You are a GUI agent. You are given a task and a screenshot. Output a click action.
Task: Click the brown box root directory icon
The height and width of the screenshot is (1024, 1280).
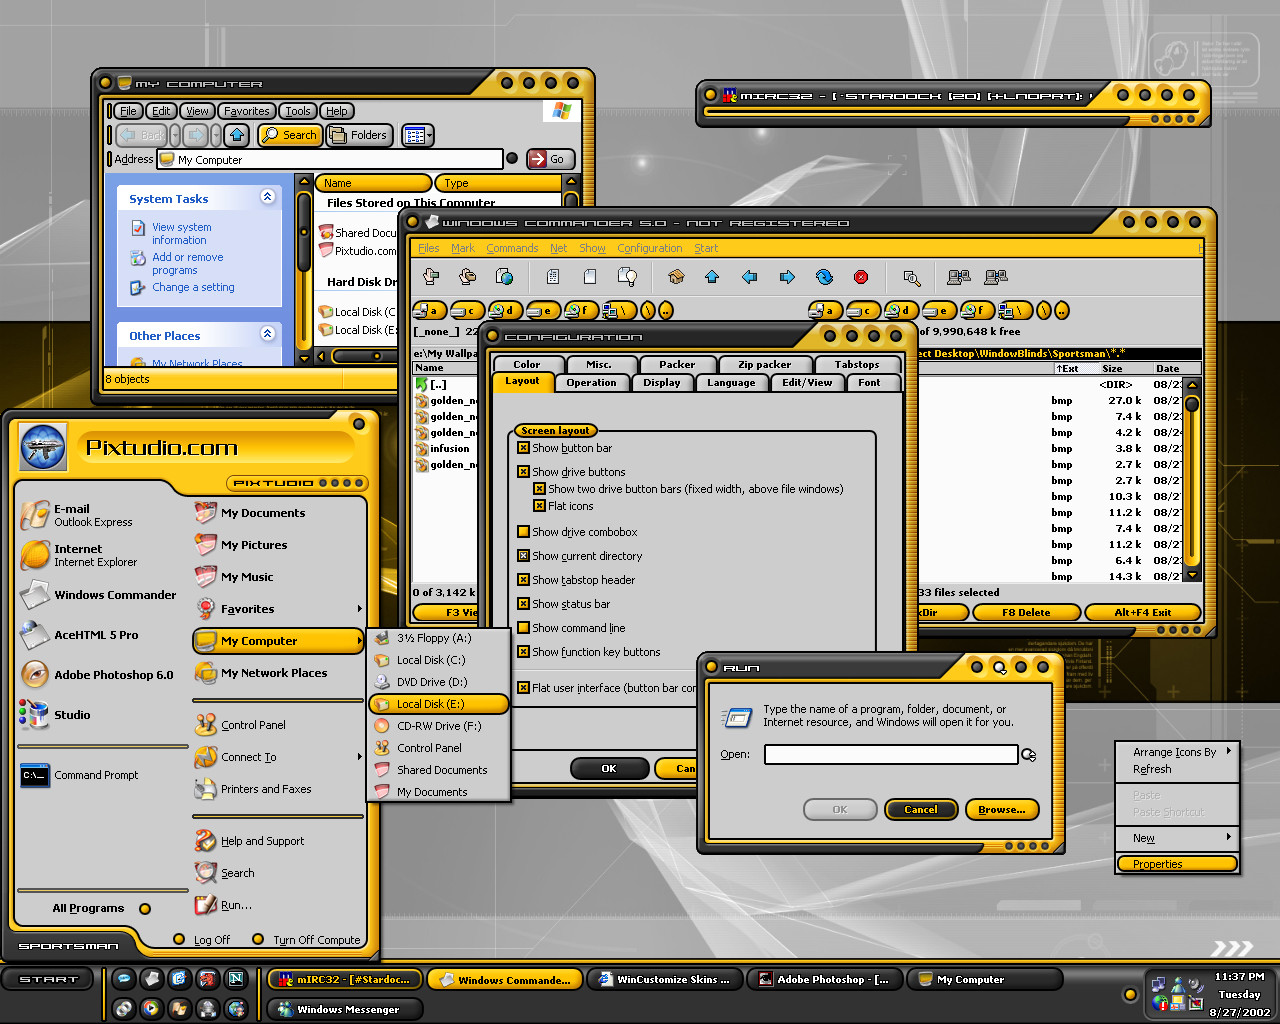pyautogui.click(x=676, y=277)
